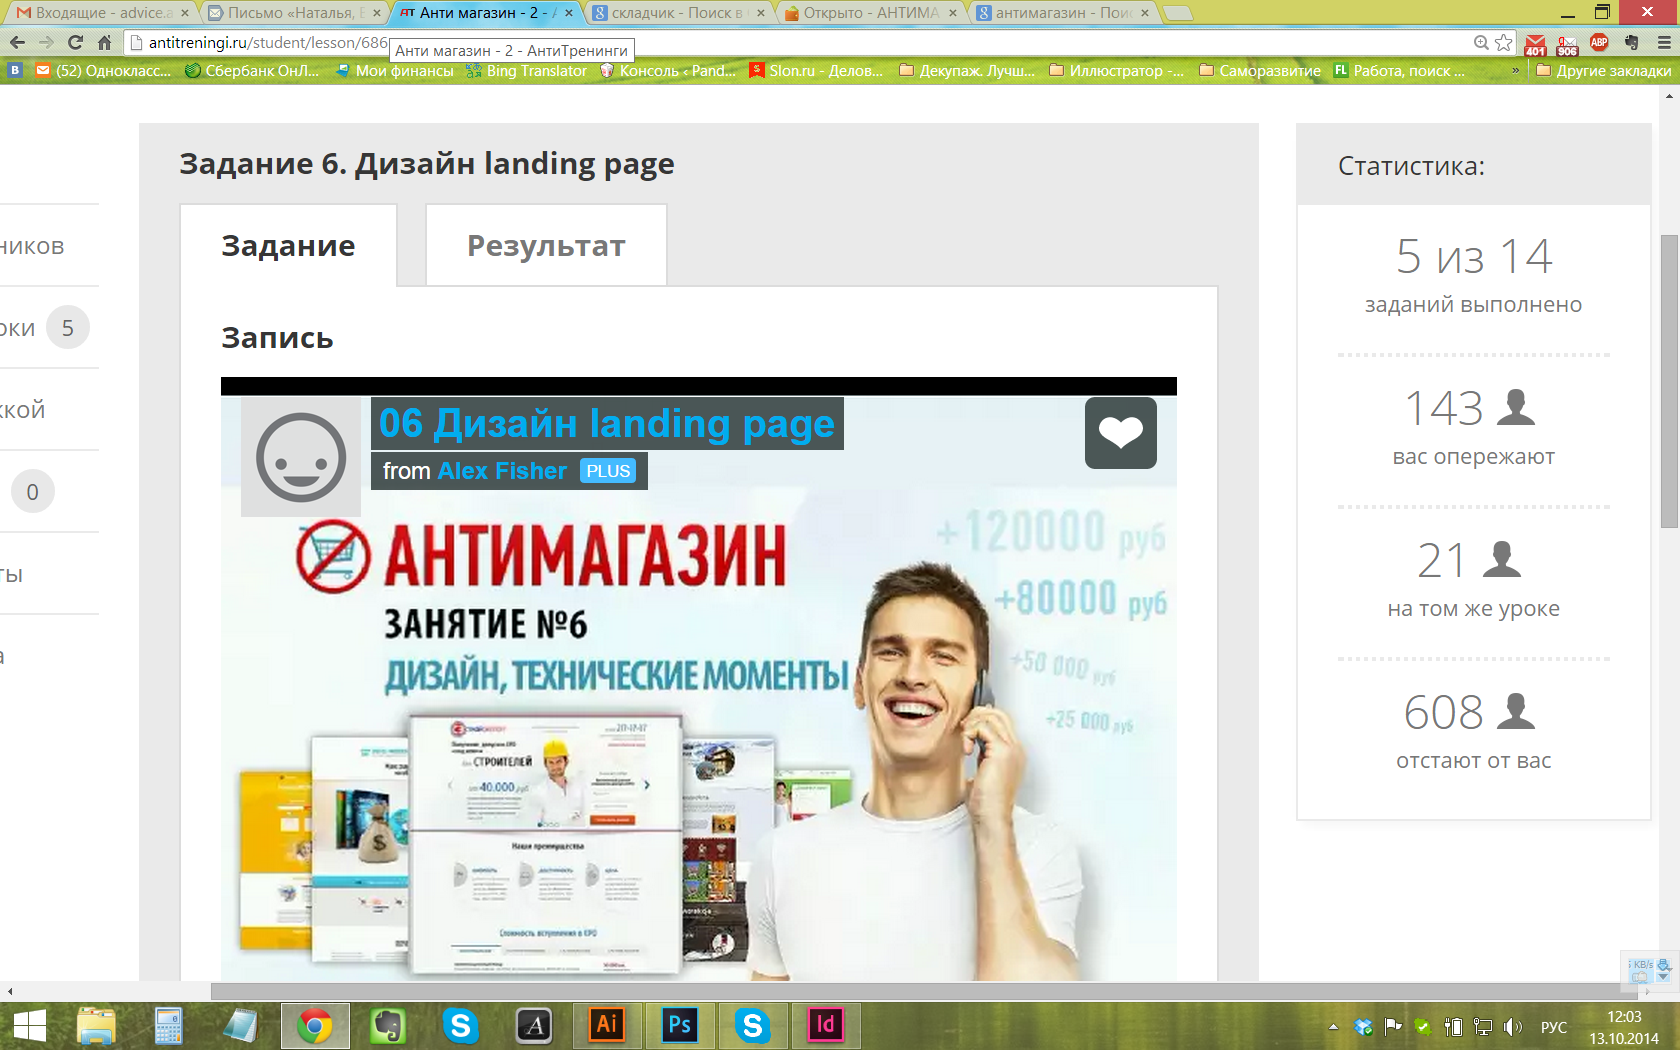
Task: Open the Adblock Plus extension icon
Action: (1599, 42)
